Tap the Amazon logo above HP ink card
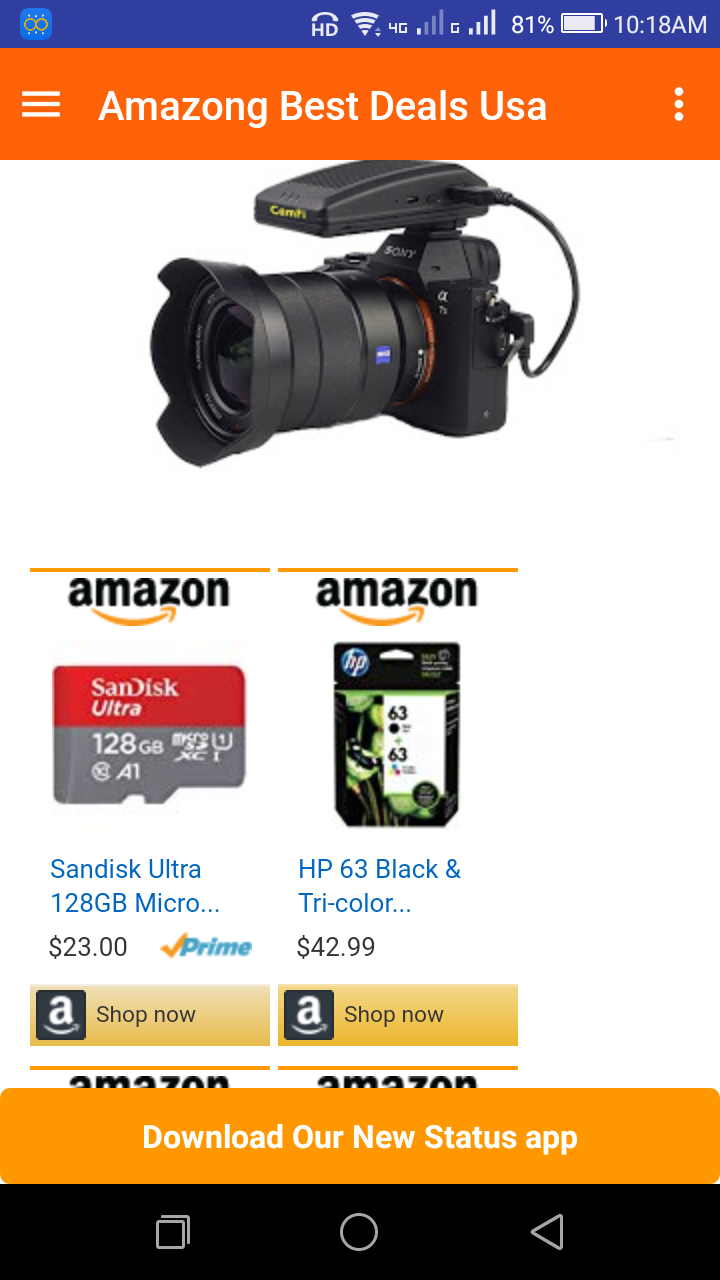720x1280 pixels. (x=397, y=600)
